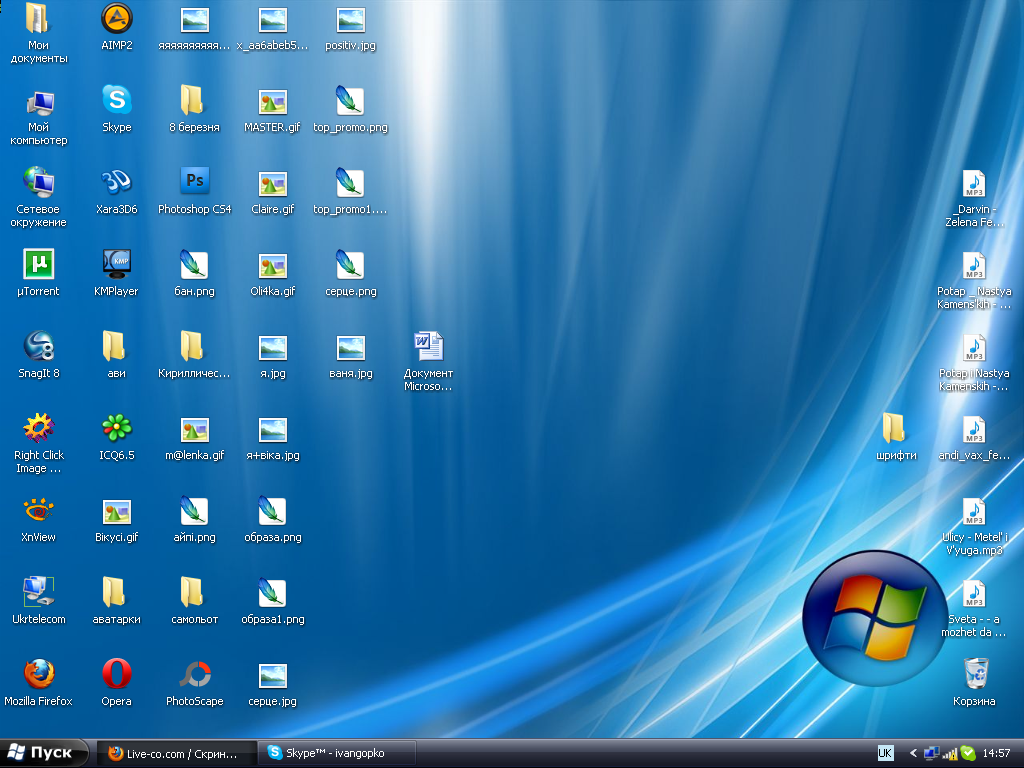Switch to the Live-co.com Firefox taskbar window
The image size is (1024, 768).
pyautogui.click(x=175, y=753)
